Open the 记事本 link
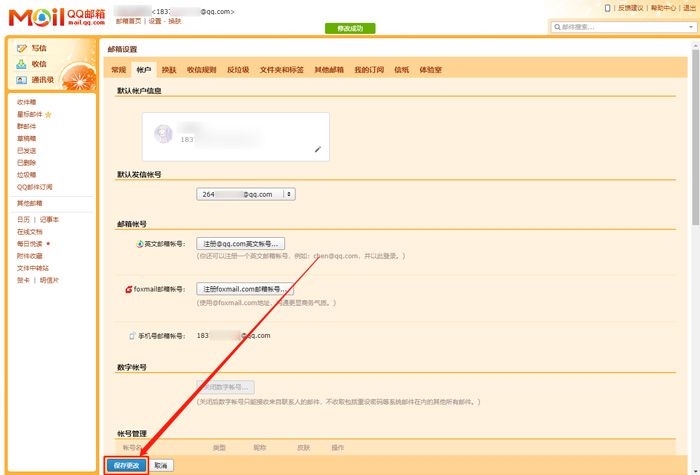Image resolution: width=700 pixels, height=475 pixels. point(49,220)
